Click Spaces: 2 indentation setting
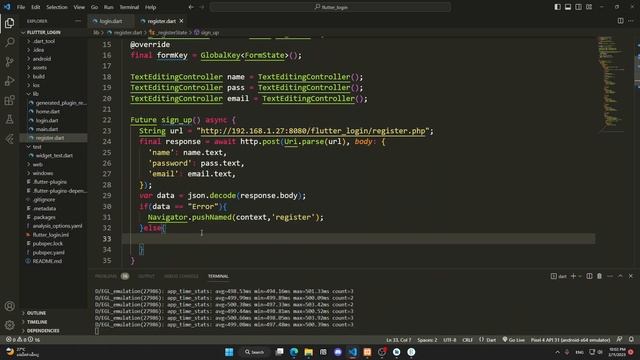 (427, 340)
